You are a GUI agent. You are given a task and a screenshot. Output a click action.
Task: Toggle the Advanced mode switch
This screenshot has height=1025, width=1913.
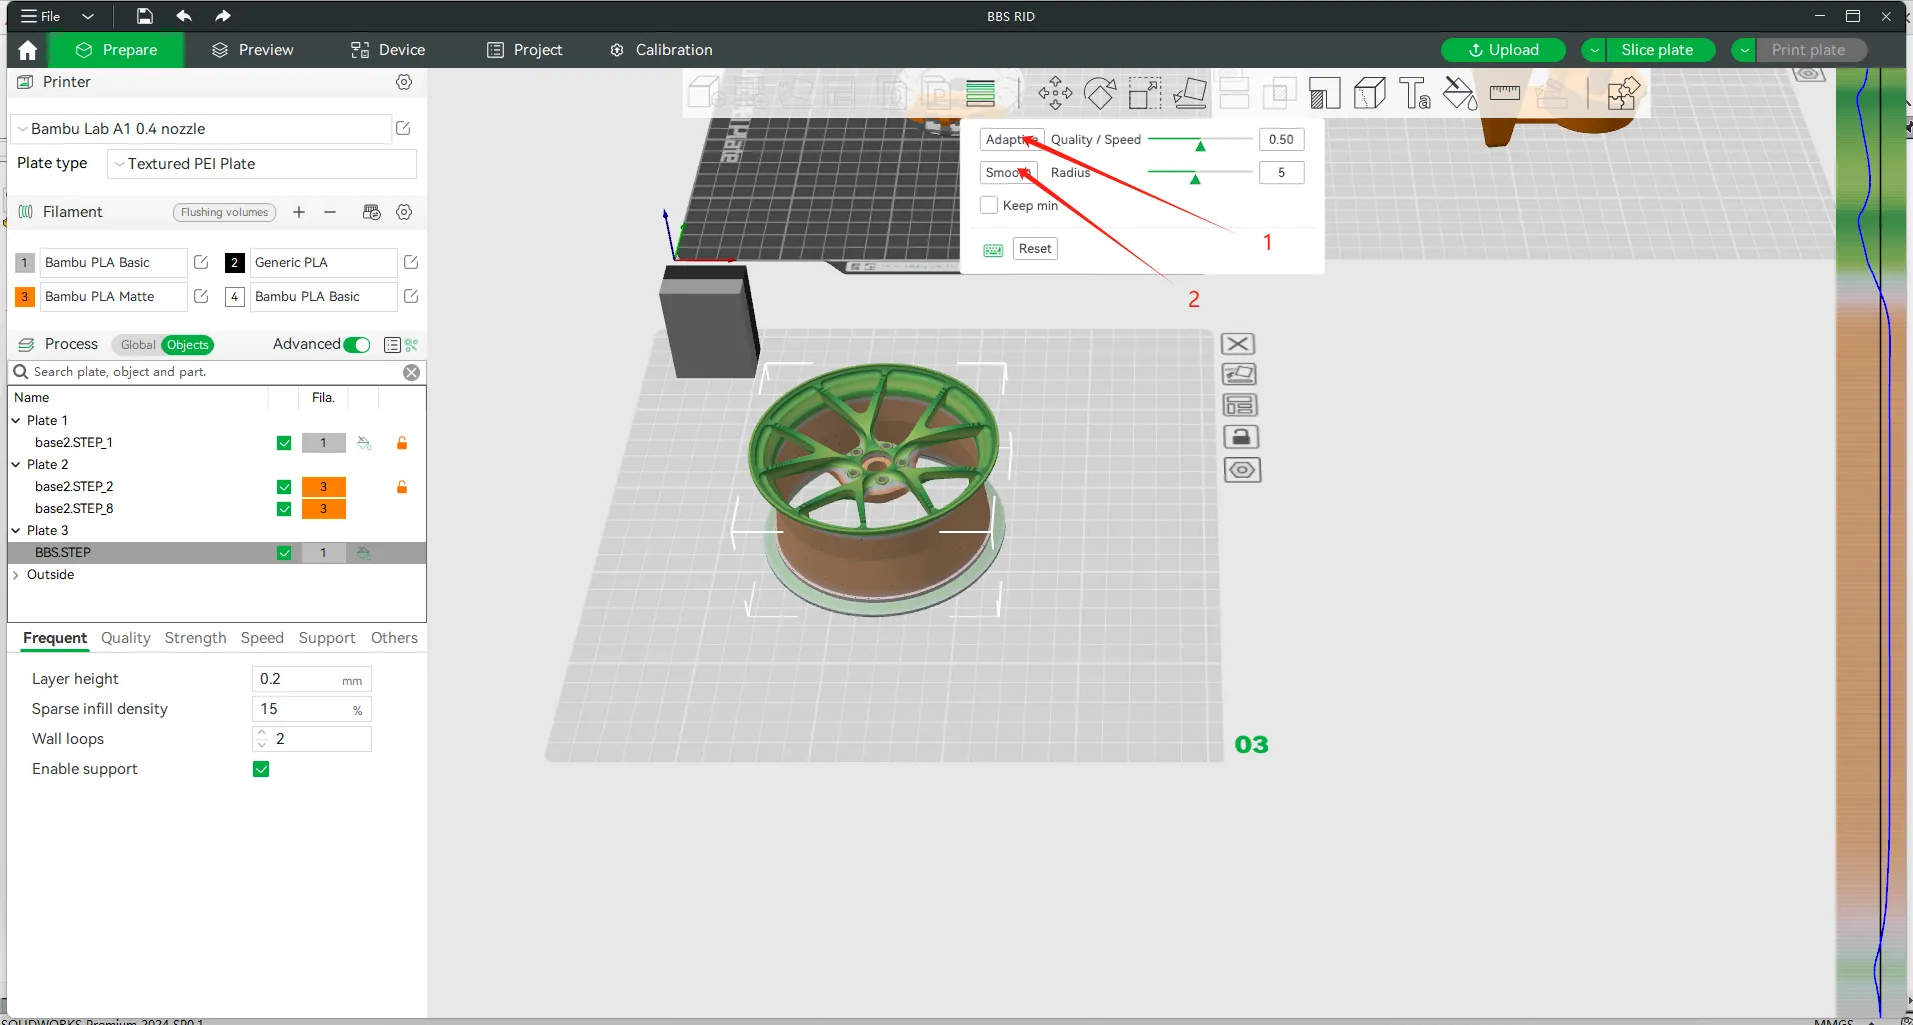pos(357,345)
